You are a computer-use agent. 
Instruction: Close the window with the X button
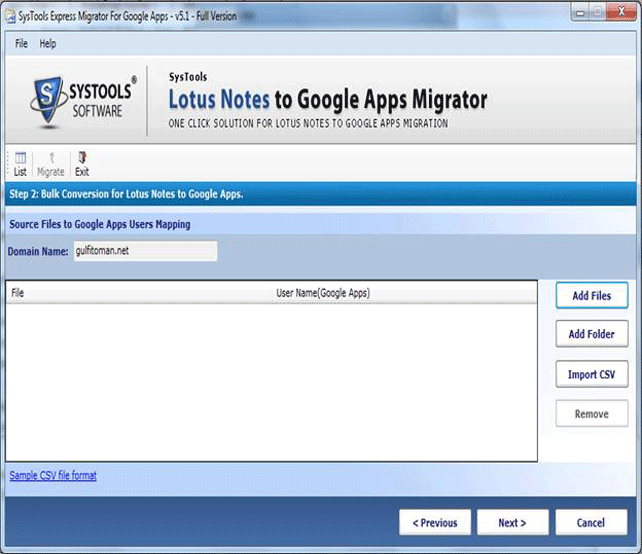pyautogui.click(x=621, y=13)
